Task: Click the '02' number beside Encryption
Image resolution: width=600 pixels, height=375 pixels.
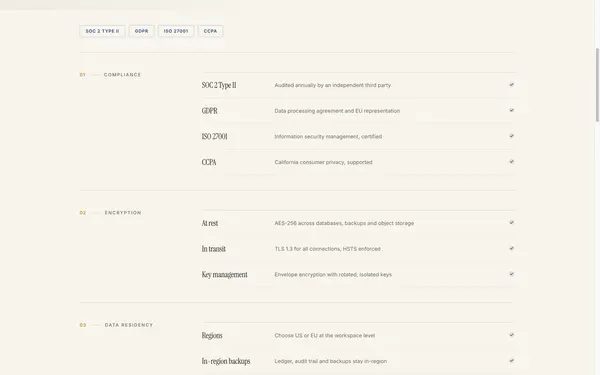Action: click(x=83, y=213)
